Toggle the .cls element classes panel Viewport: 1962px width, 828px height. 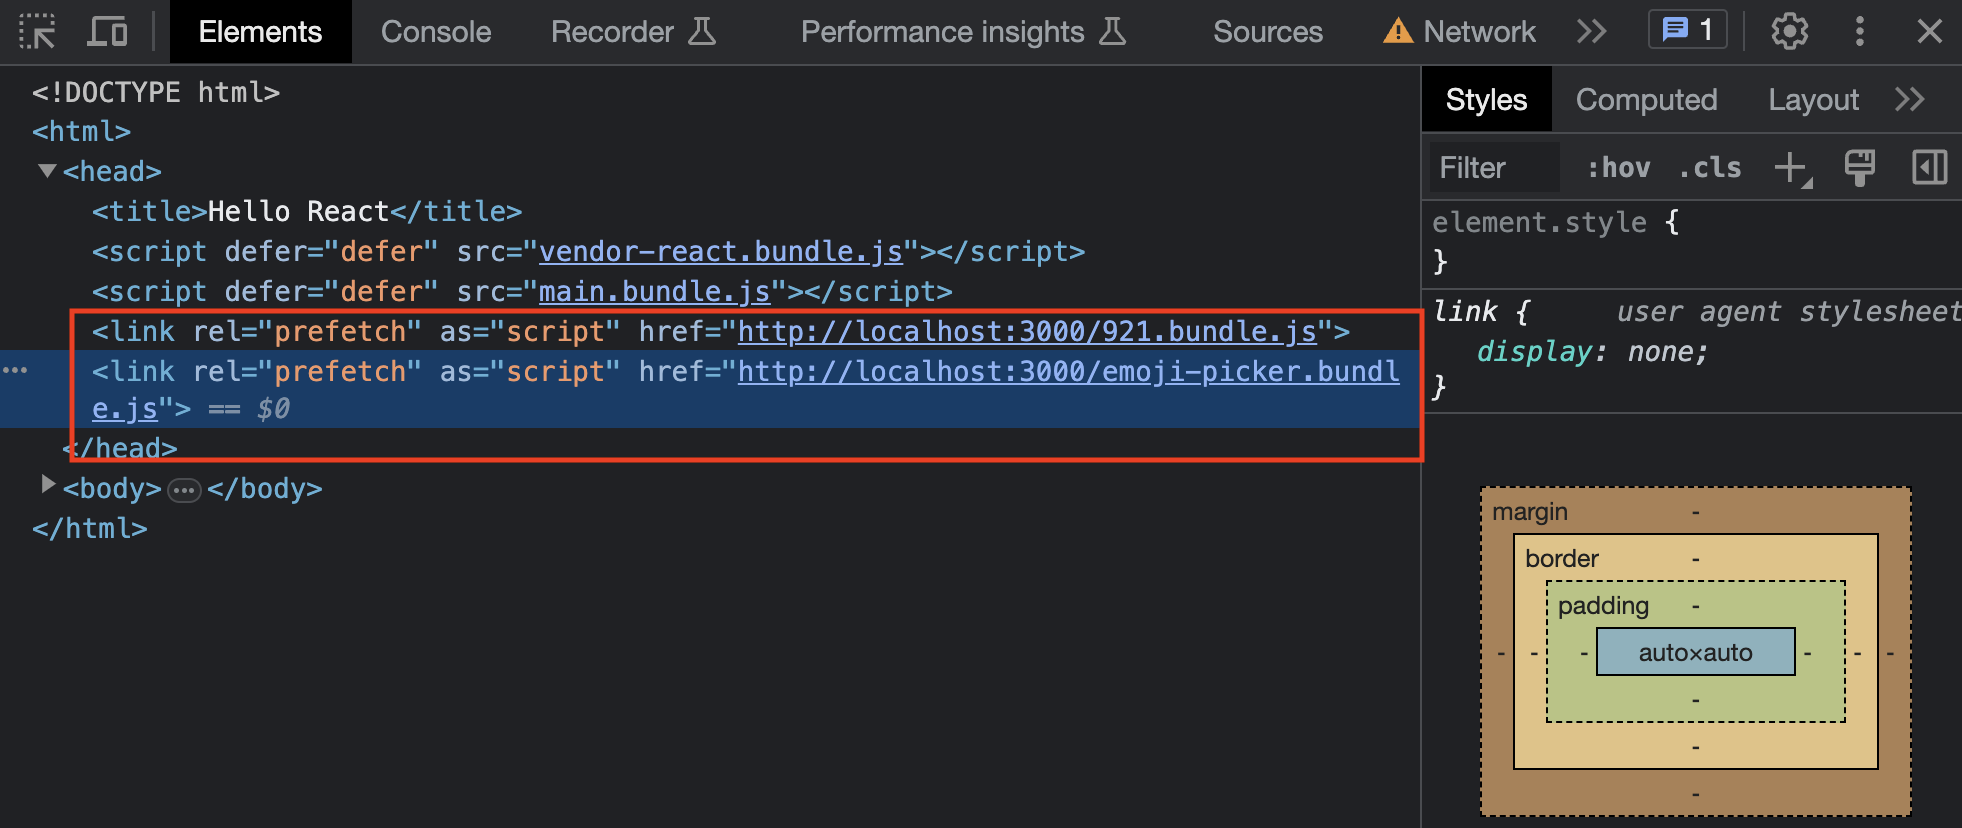click(x=1709, y=168)
